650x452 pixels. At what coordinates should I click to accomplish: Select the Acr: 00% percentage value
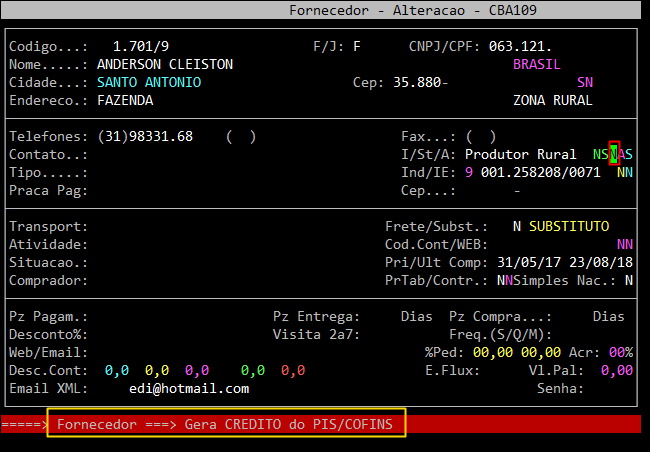[621, 352]
